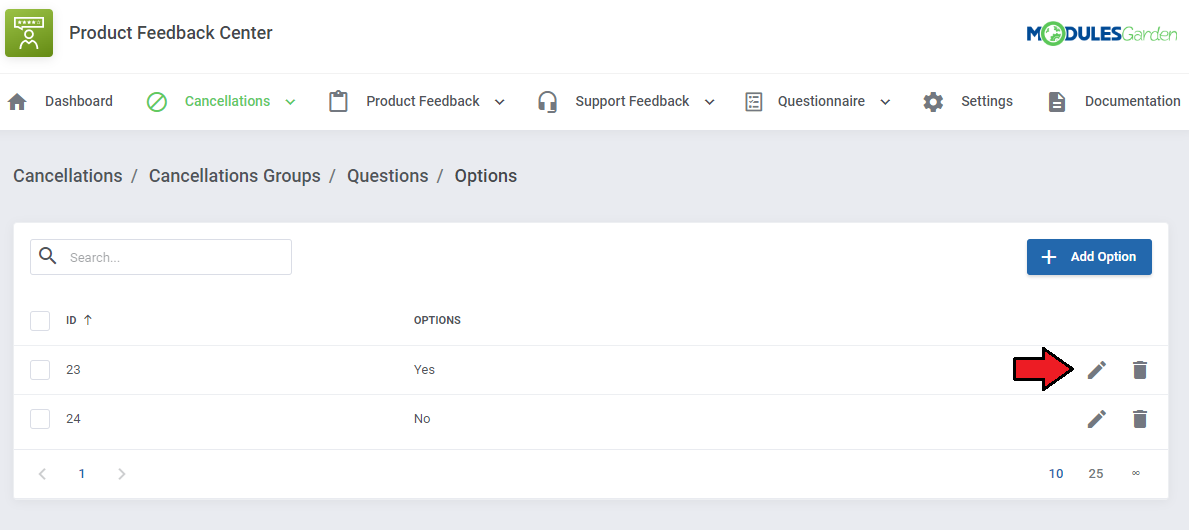The width and height of the screenshot is (1189, 530).
Task: Click the Product Feedback clipboard icon
Action: click(x=338, y=102)
